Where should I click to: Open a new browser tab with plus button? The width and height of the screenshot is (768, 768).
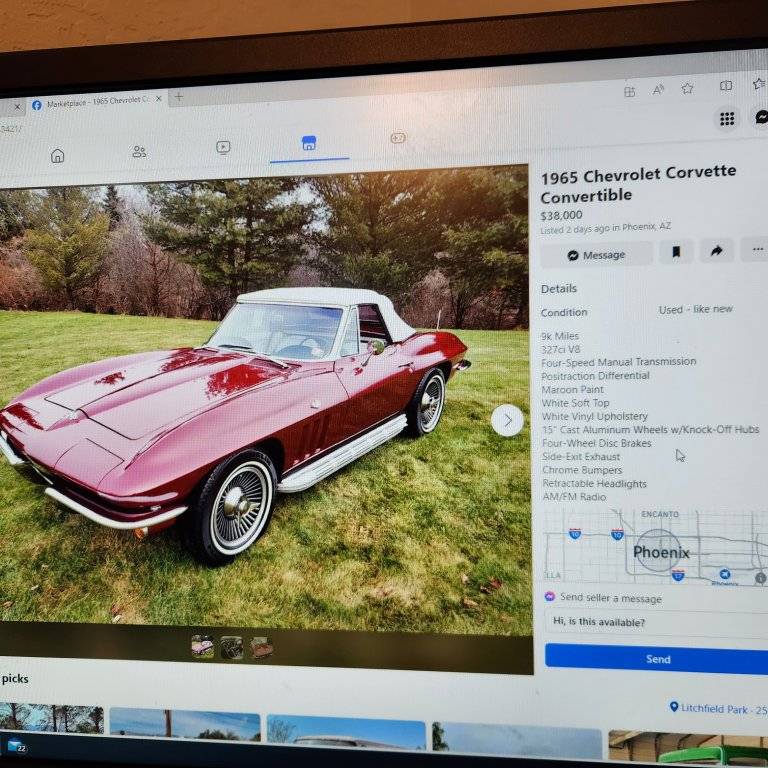click(179, 97)
